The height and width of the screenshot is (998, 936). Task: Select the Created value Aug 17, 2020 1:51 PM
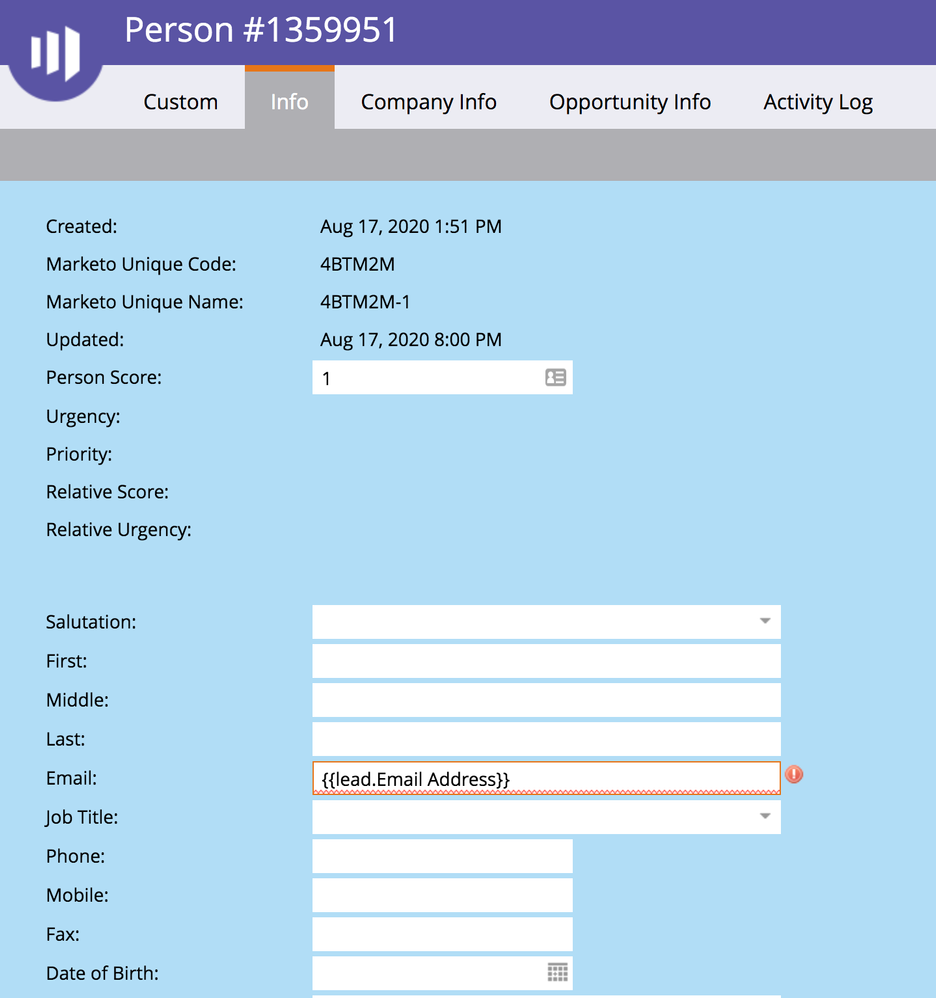tap(410, 227)
